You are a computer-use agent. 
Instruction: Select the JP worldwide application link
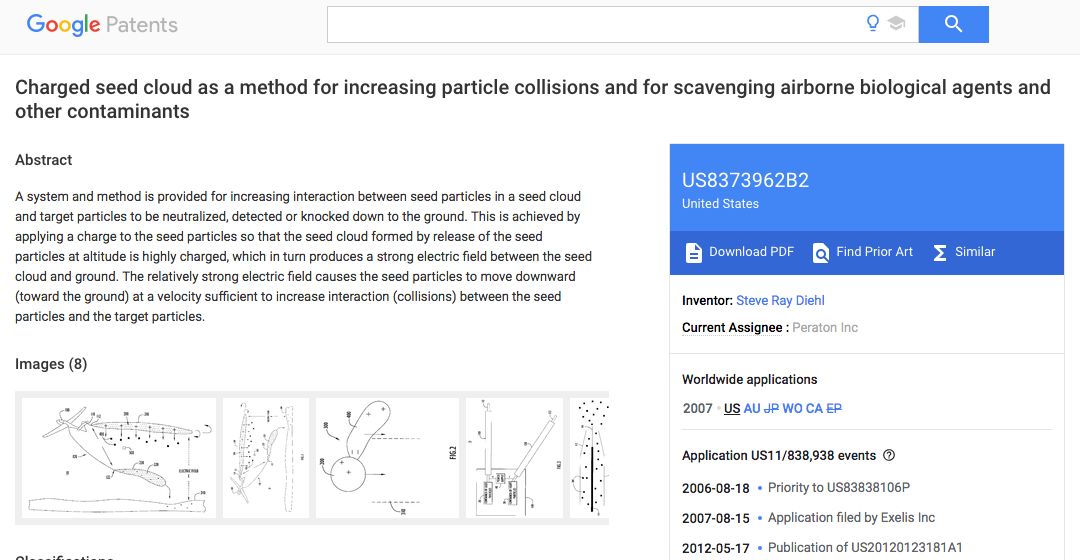pyautogui.click(x=771, y=408)
